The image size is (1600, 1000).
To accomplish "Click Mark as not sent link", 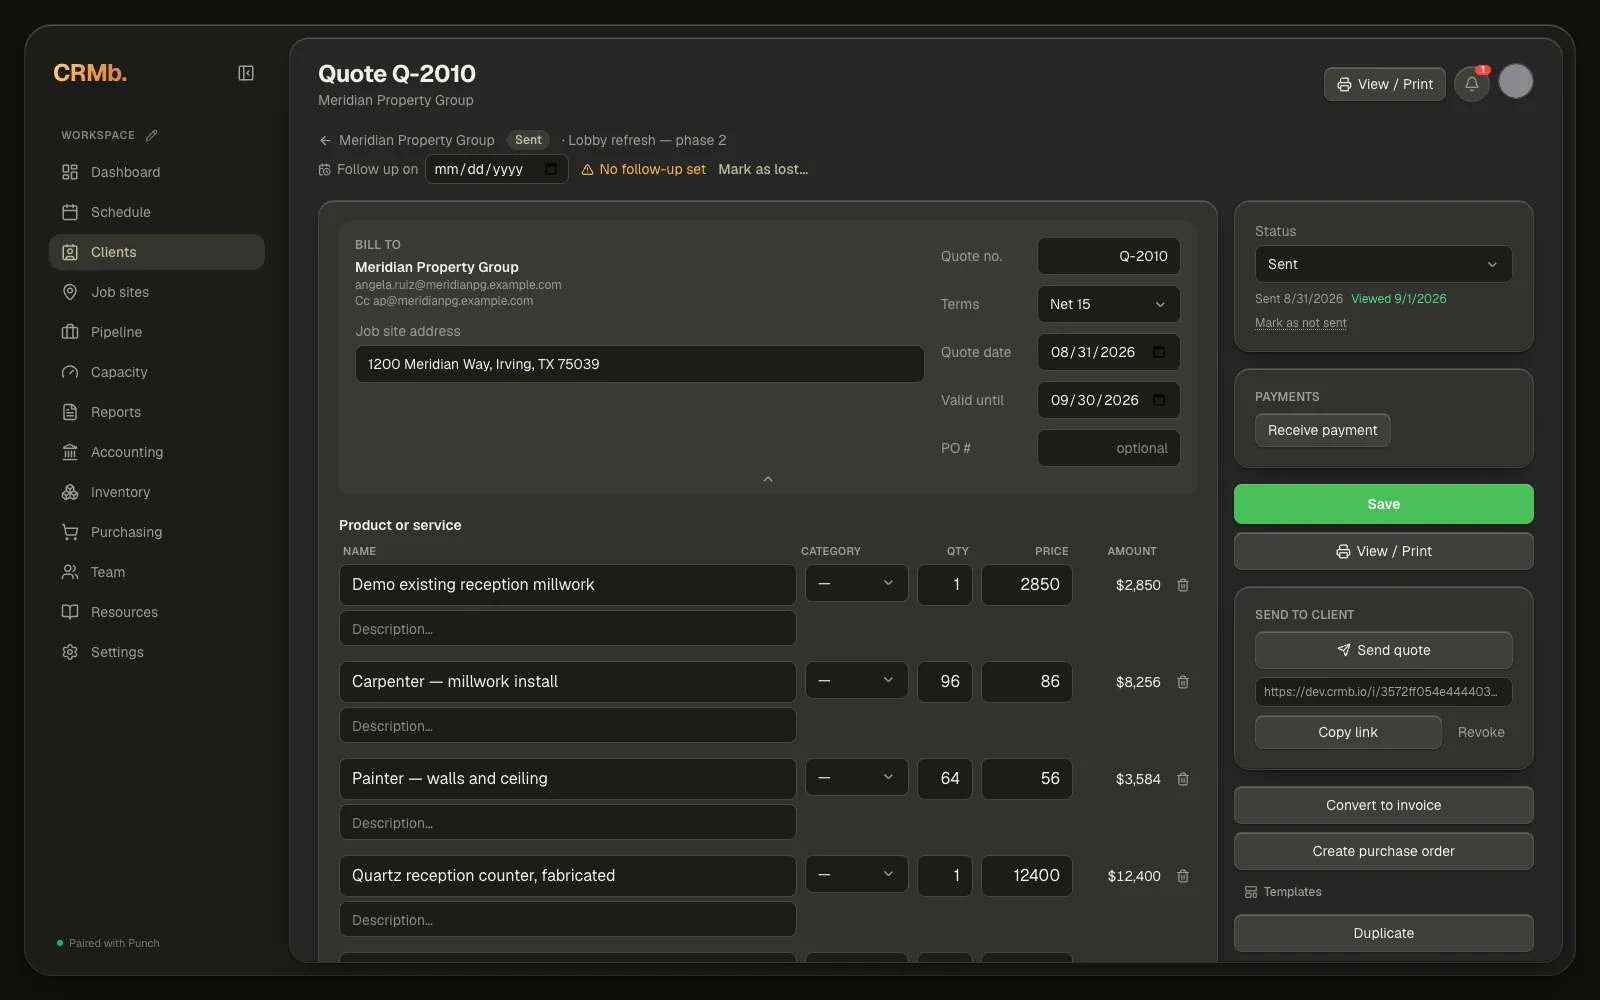I will coord(1301,323).
